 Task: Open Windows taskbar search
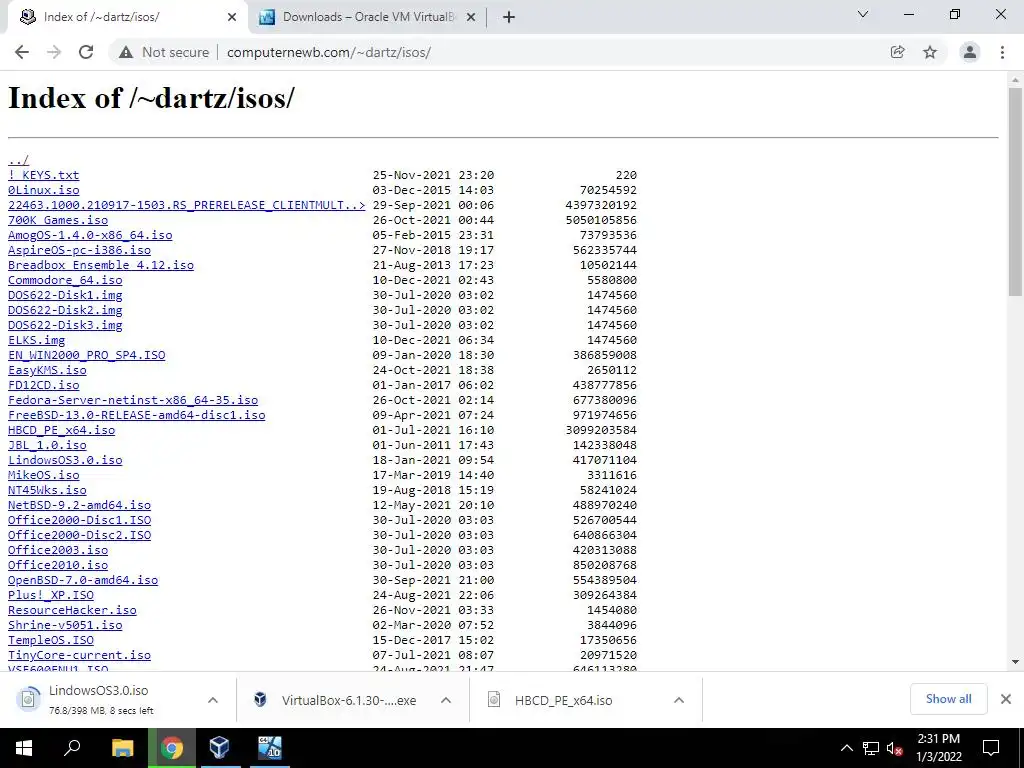point(72,748)
